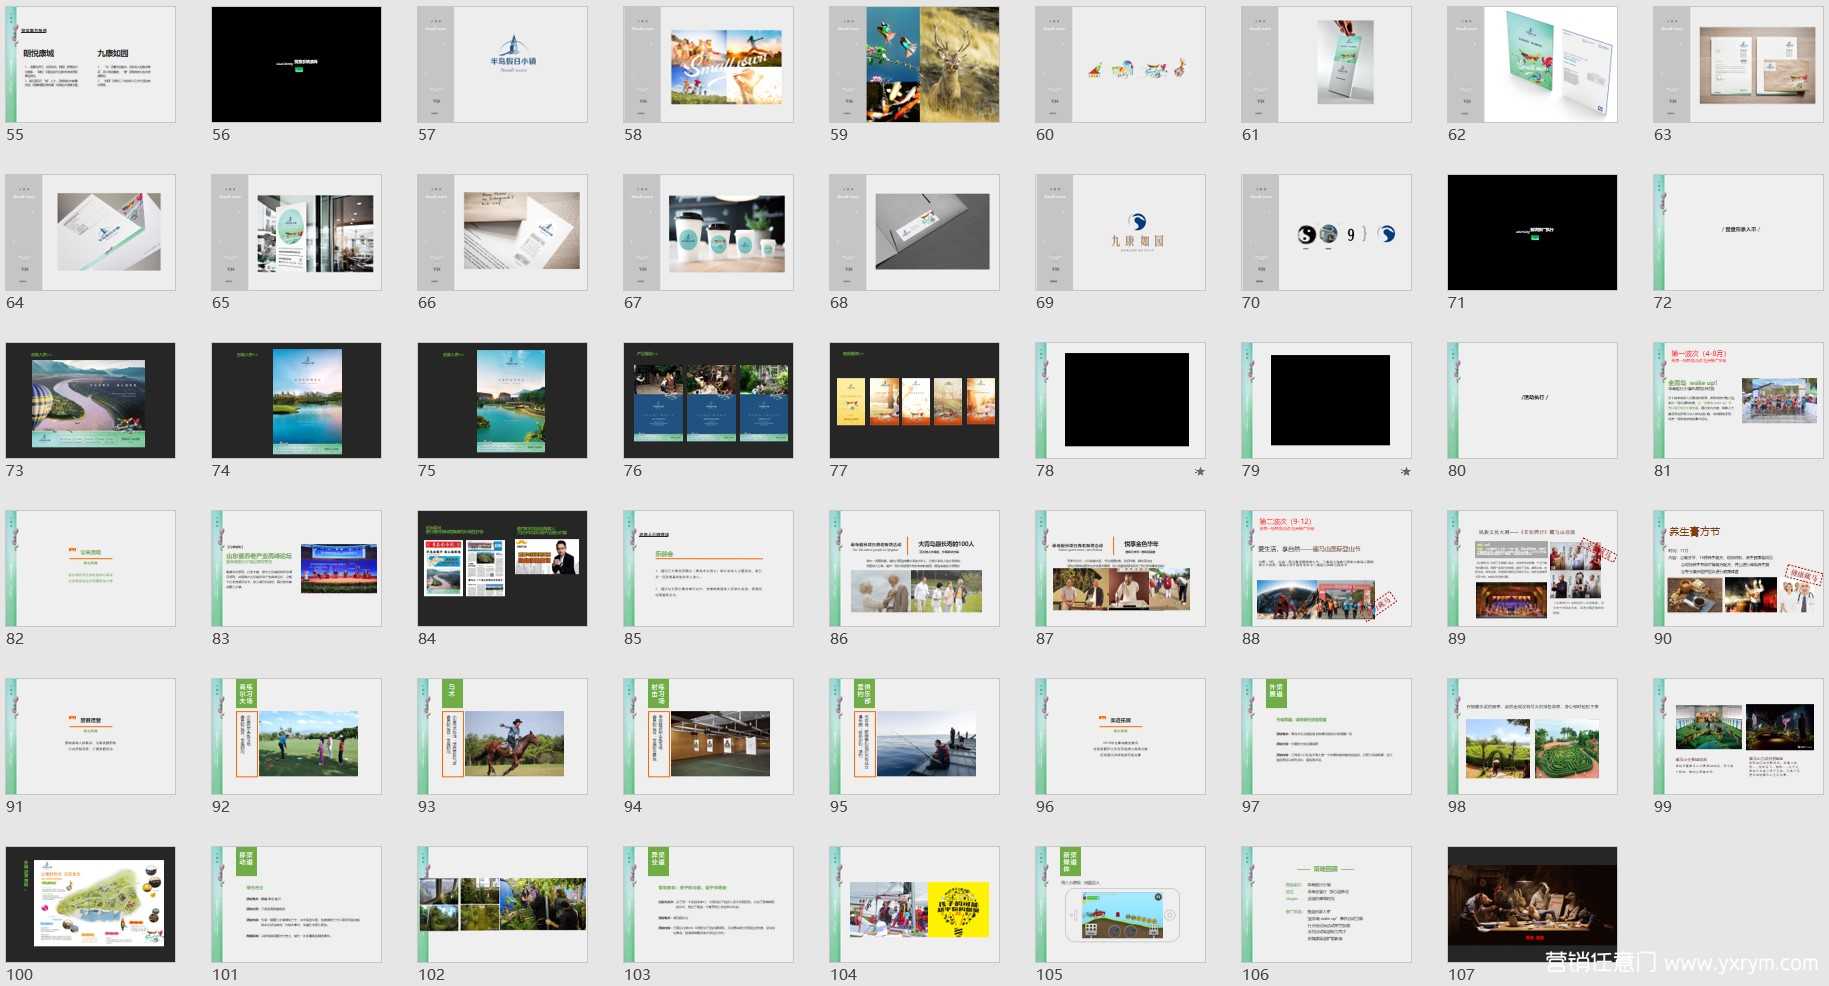Click slide 76 with three blue posters
Viewport: 1829px width, 986px height.
(x=708, y=401)
